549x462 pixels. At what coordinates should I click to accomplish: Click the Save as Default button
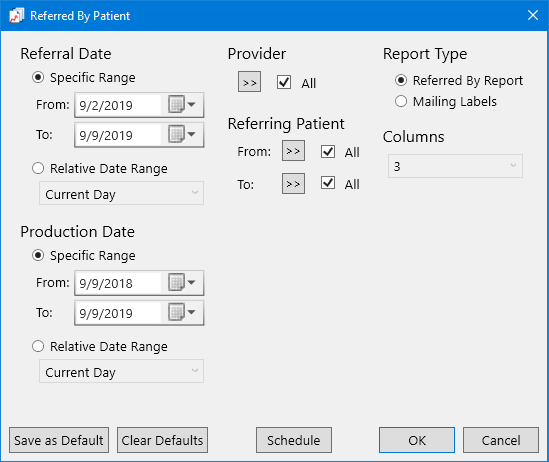pos(59,440)
